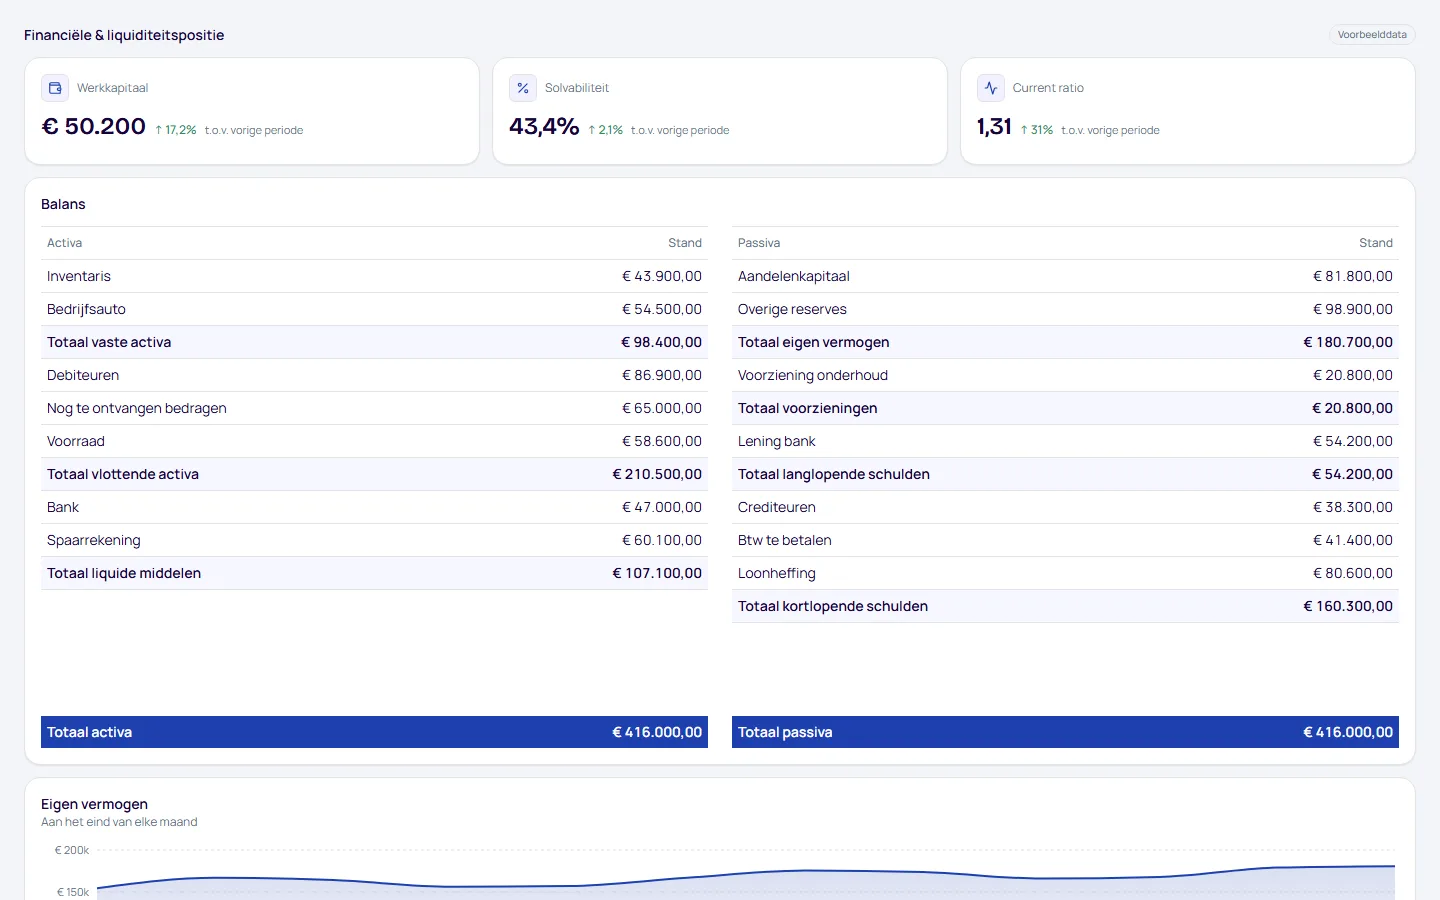1440x900 pixels.
Task: Click Totaal eigen vermogen row
Action: click(1065, 342)
